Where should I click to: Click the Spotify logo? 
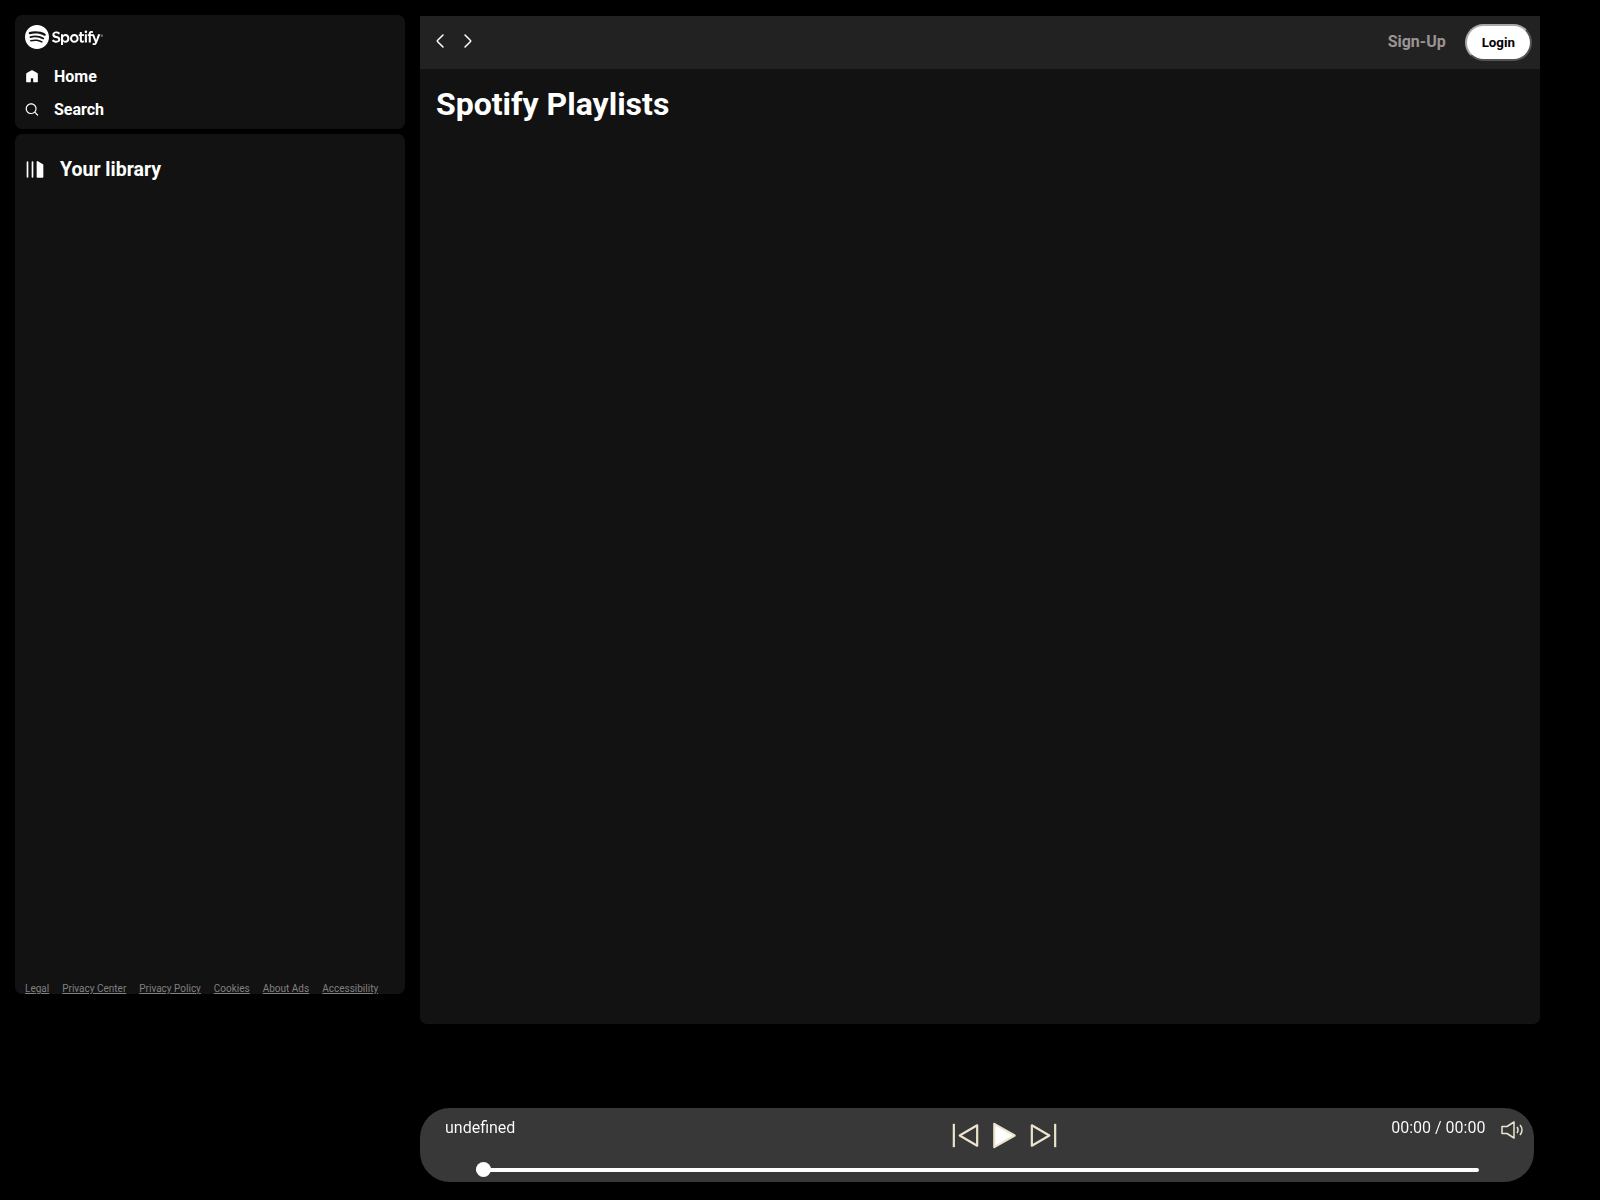pos(64,37)
